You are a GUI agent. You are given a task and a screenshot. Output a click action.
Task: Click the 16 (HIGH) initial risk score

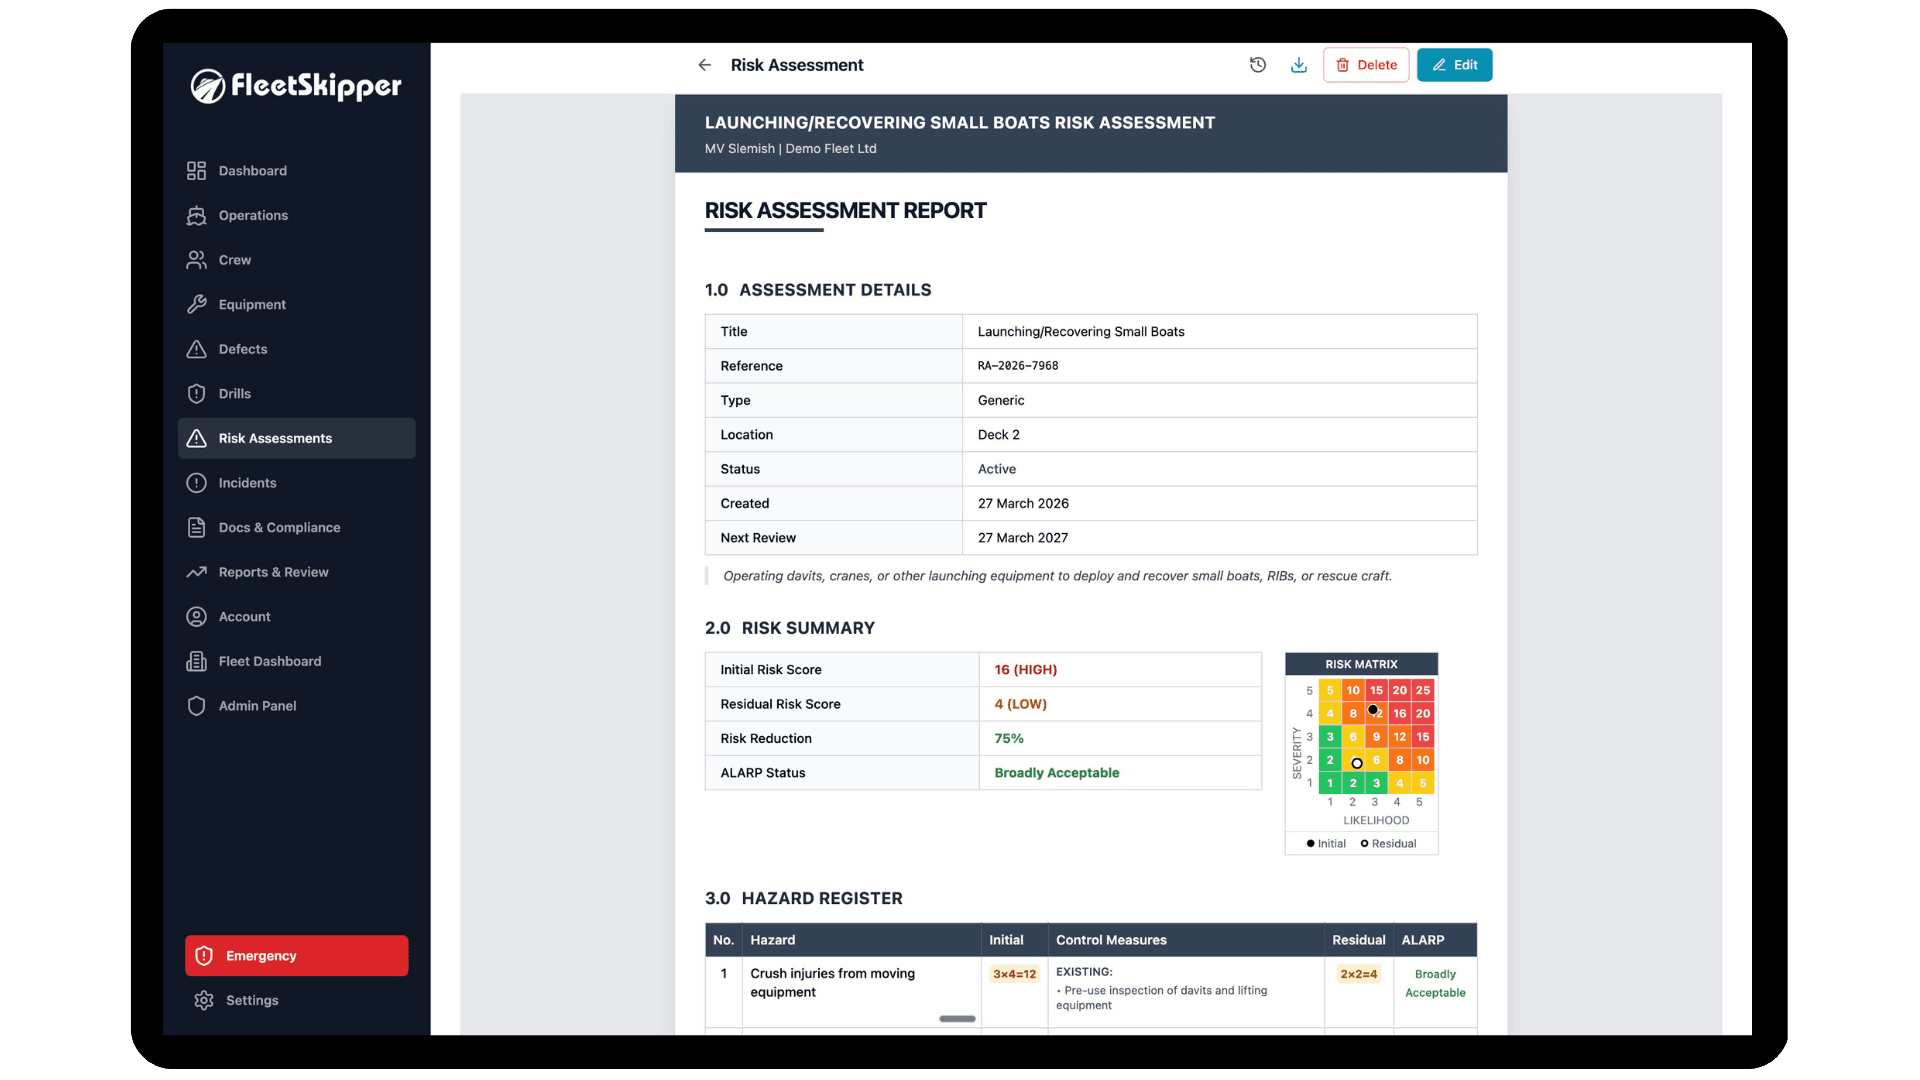pos(1025,670)
